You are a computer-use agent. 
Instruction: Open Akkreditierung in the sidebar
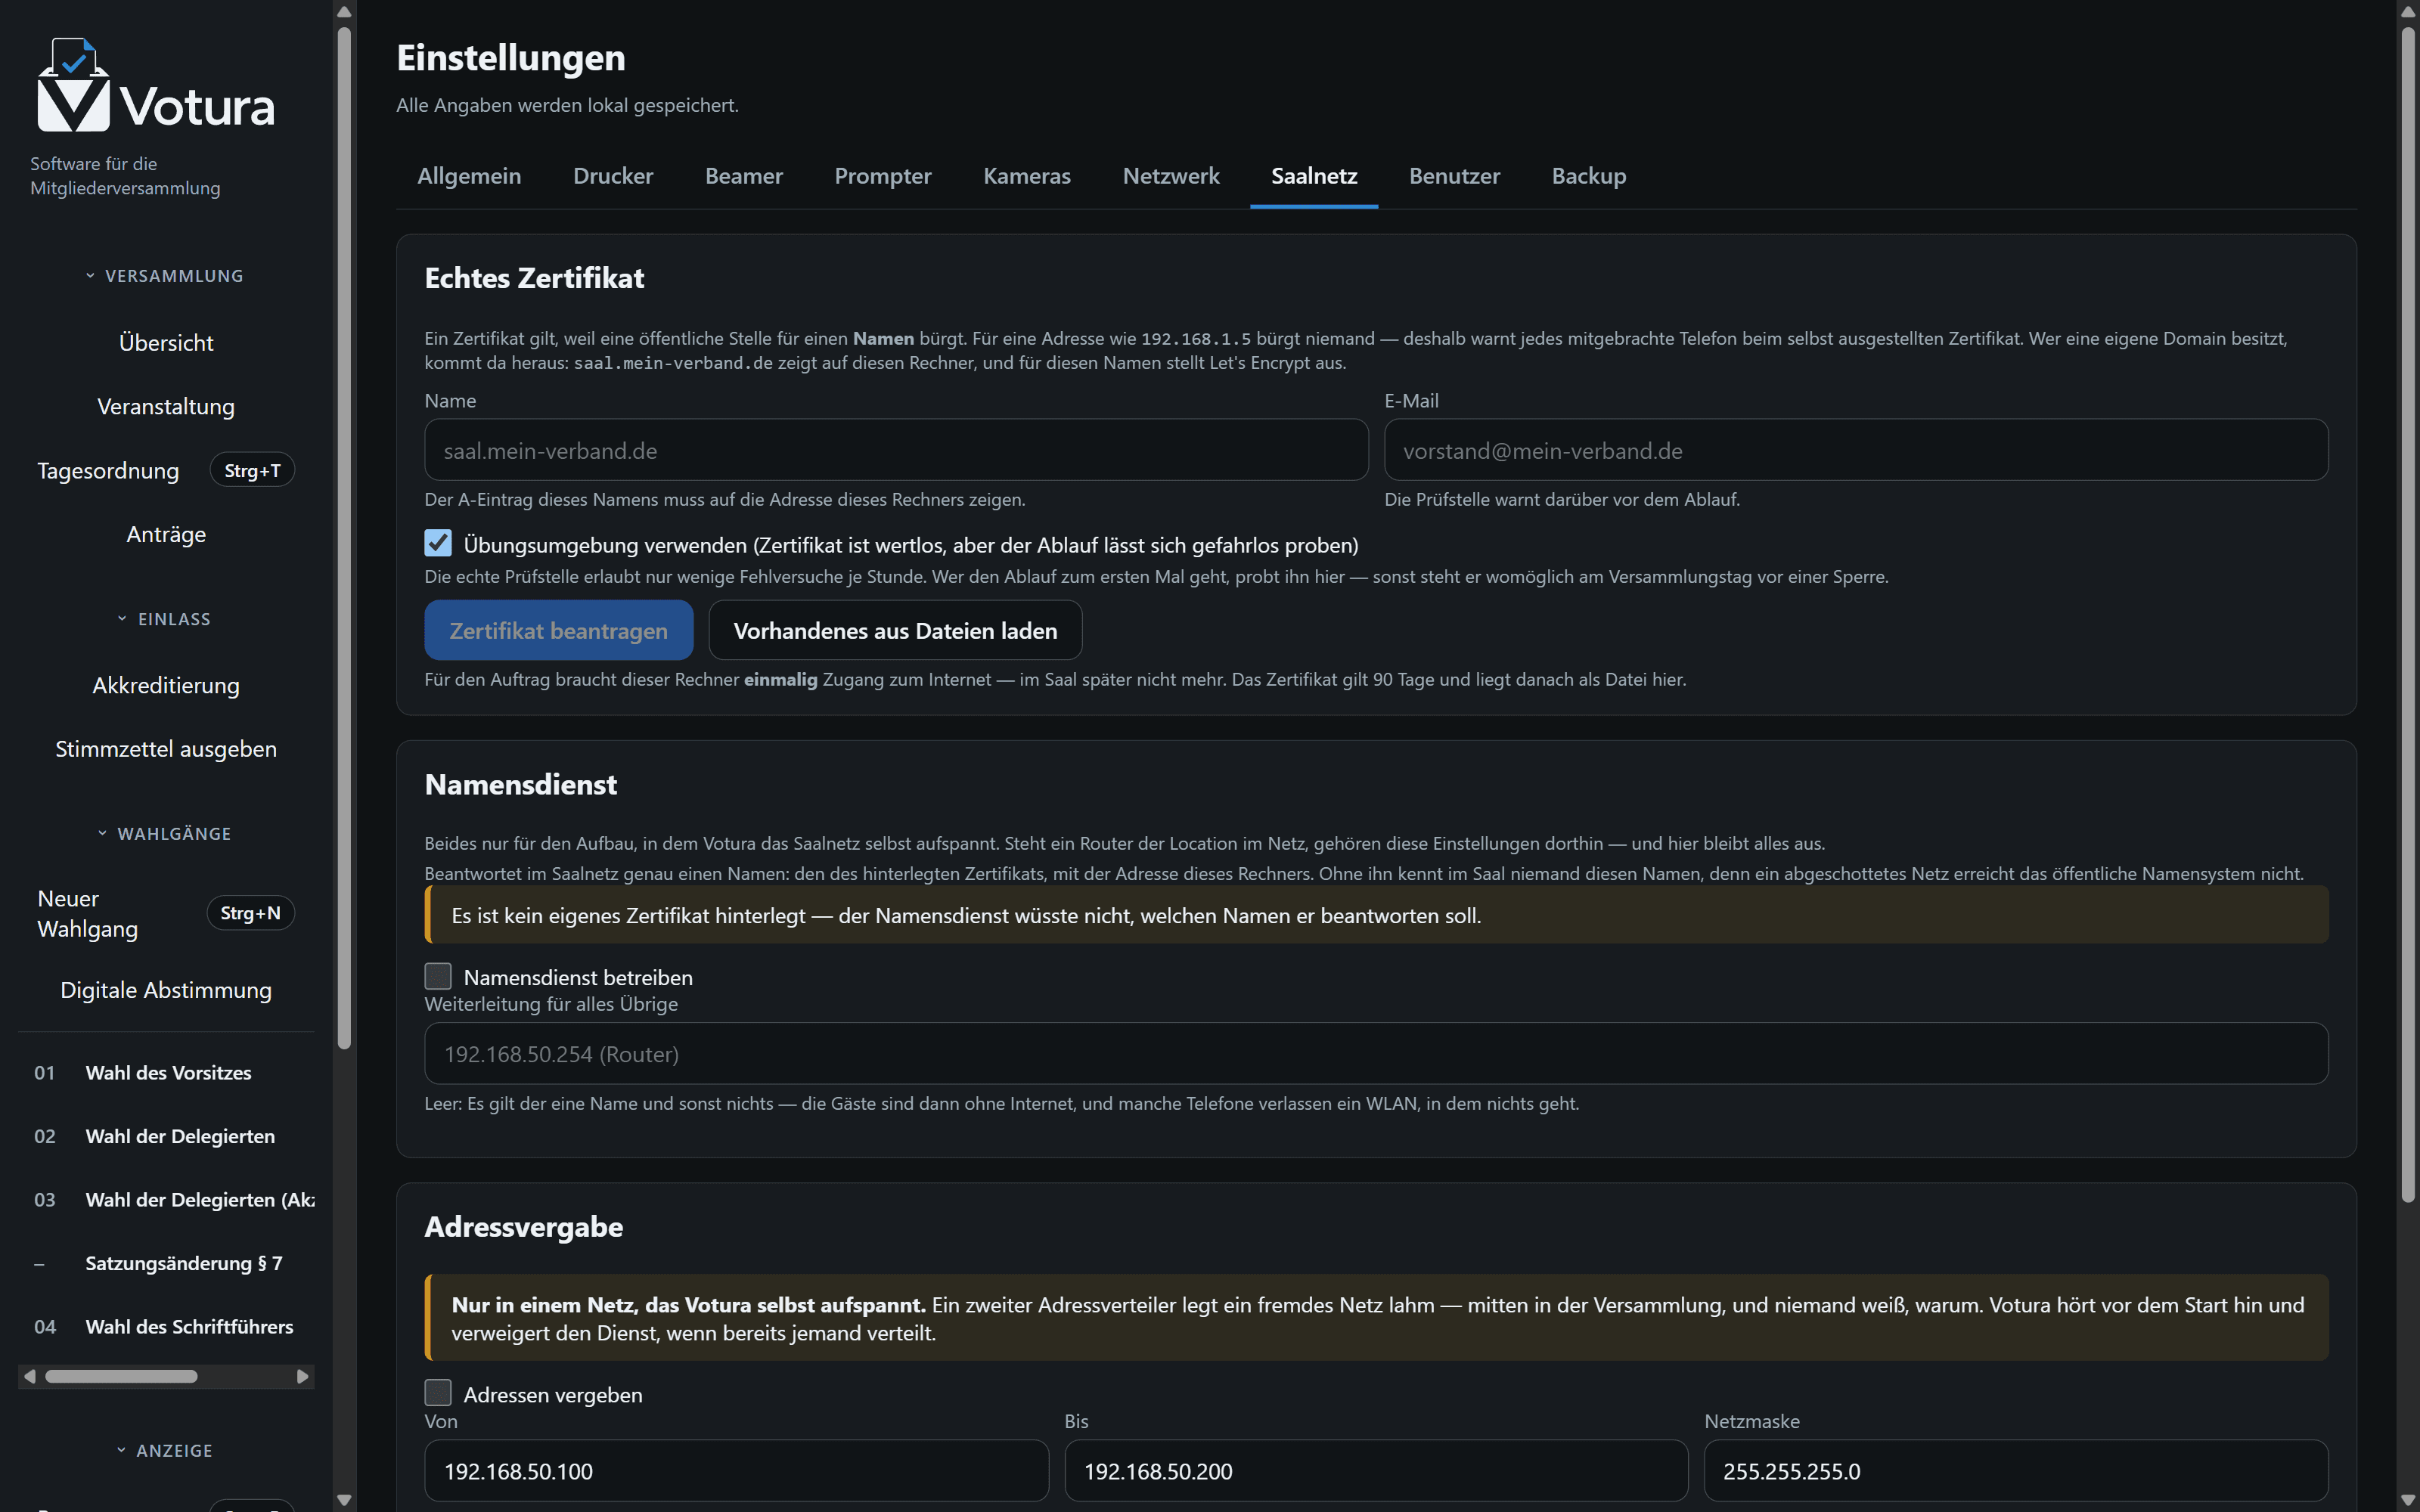166,685
